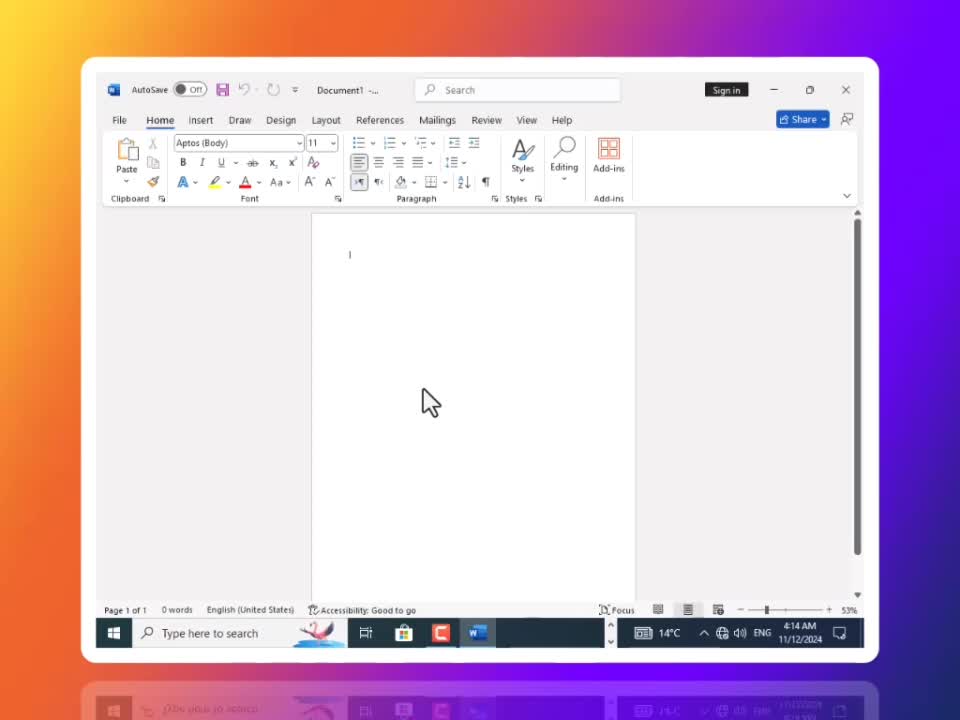The width and height of the screenshot is (960, 720).
Task: Switch to the Draw tab
Action: pos(240,120)
